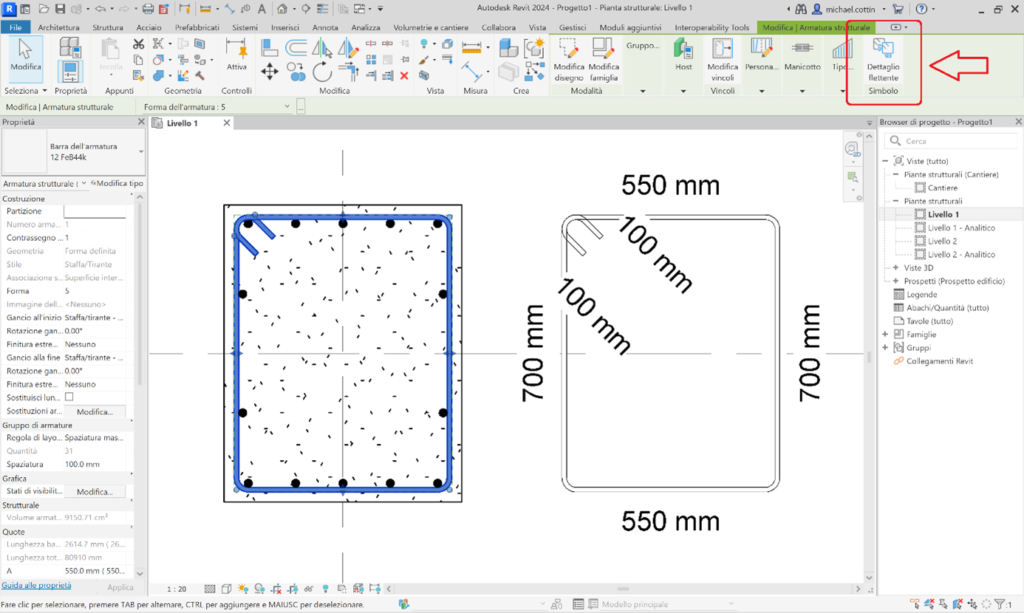Select Cantiere view in browser

[942, 187]
